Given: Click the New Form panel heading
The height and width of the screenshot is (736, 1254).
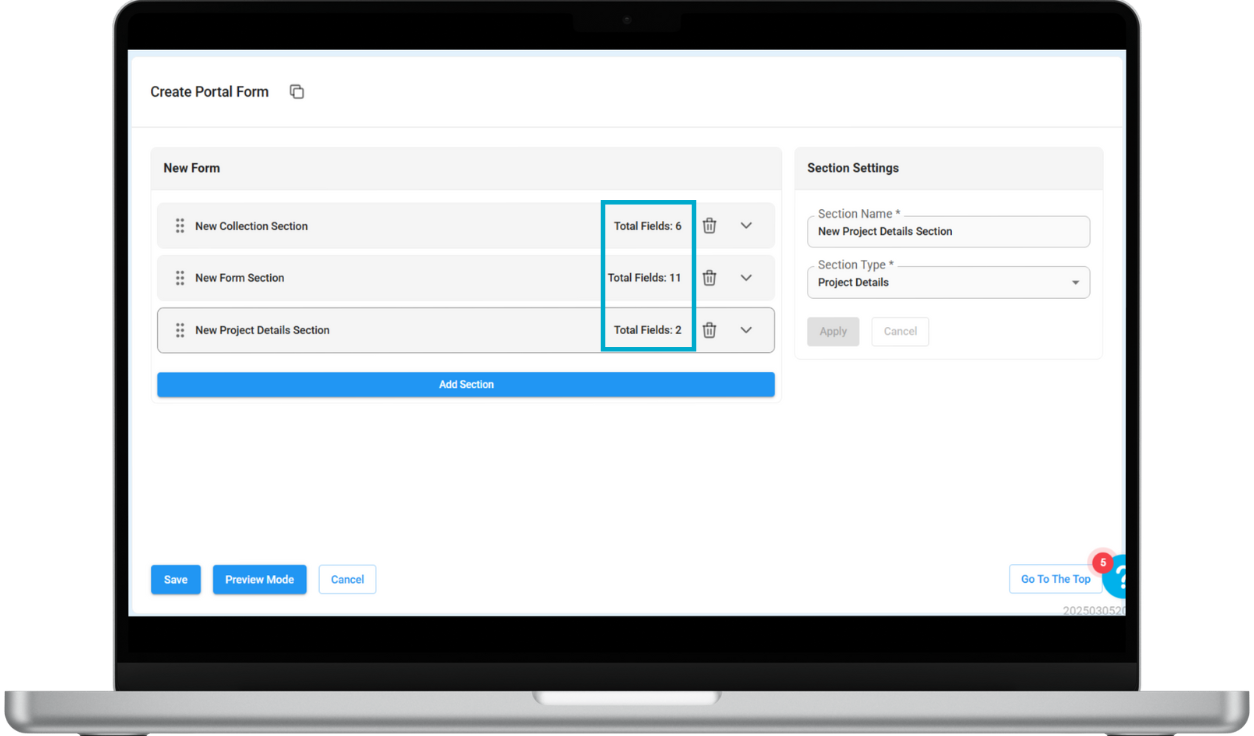Looking at the screenshot, I should pos(192,168).
